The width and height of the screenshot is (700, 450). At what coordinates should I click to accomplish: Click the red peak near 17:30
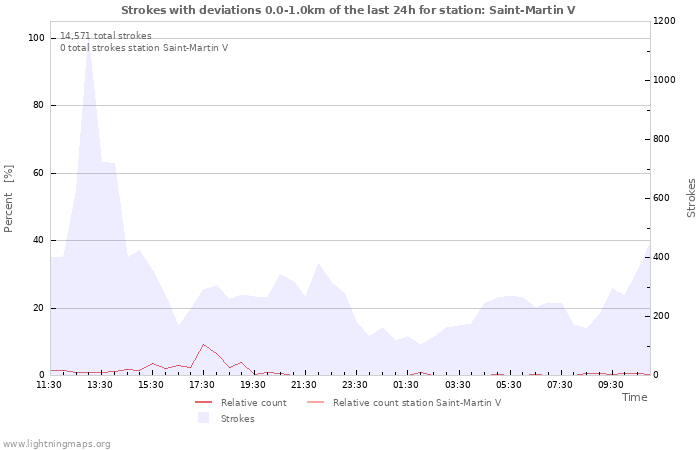pos(204,344)
